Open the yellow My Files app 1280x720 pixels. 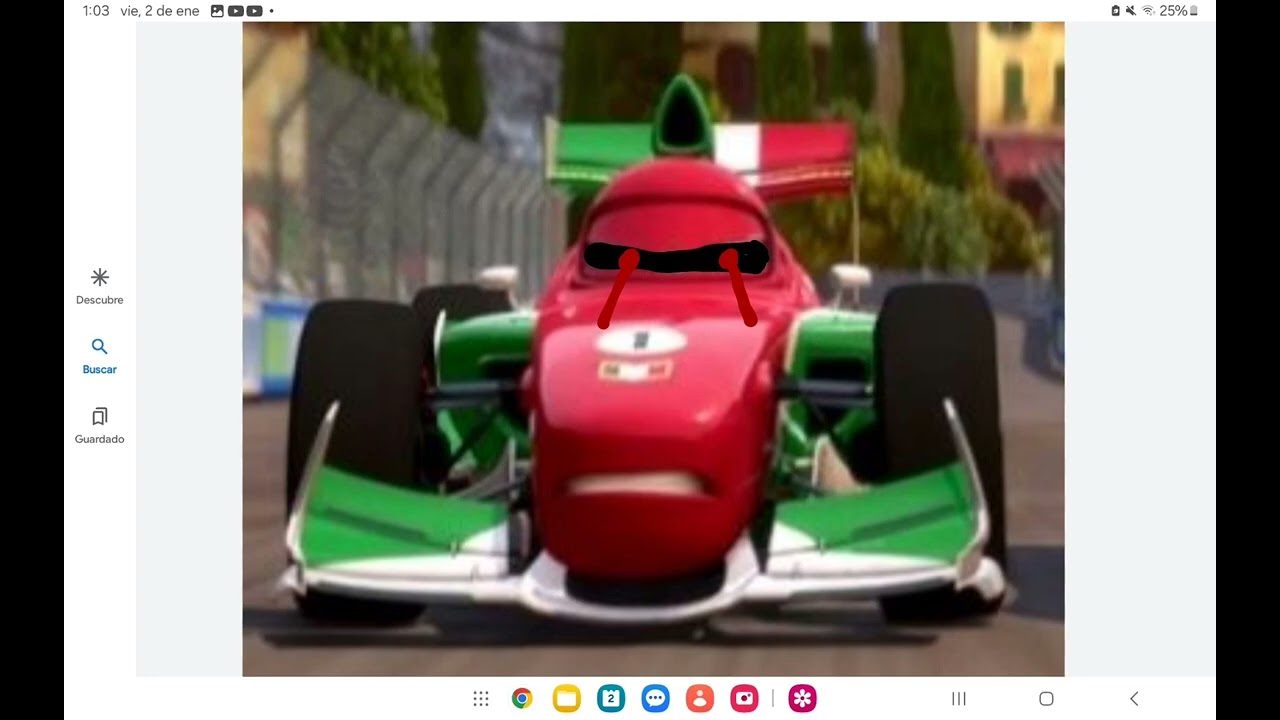pyautogui.click(x=566, y=699)
